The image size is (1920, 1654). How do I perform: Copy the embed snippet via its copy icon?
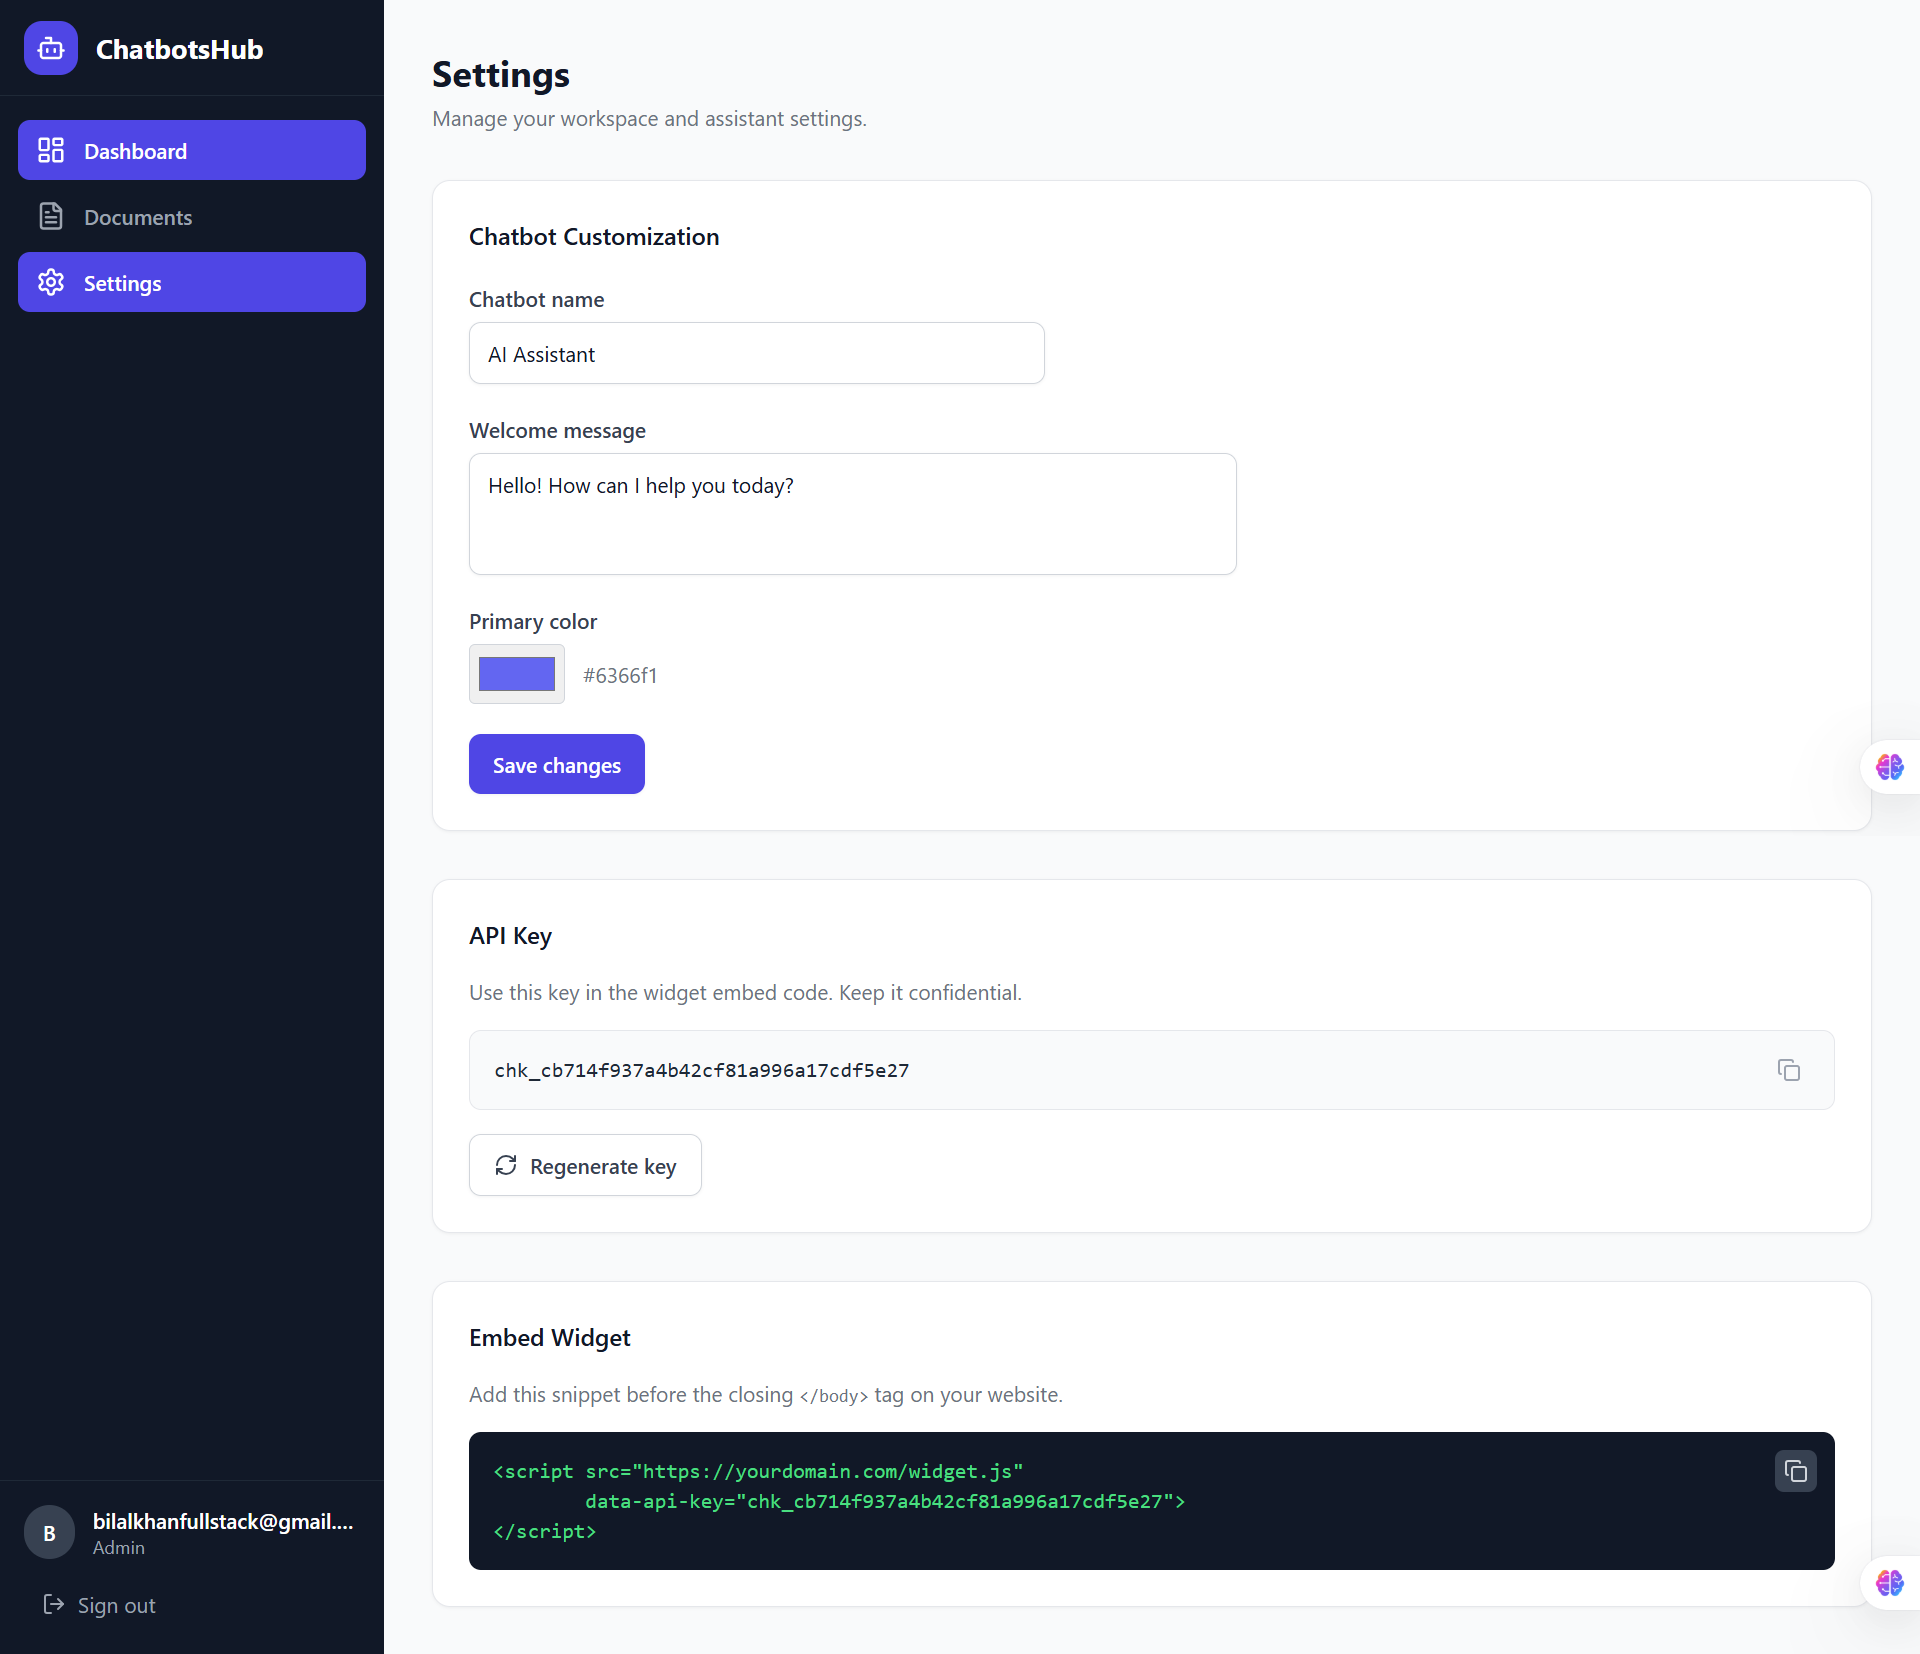pyautogui.click(x=1795, y=1471)
